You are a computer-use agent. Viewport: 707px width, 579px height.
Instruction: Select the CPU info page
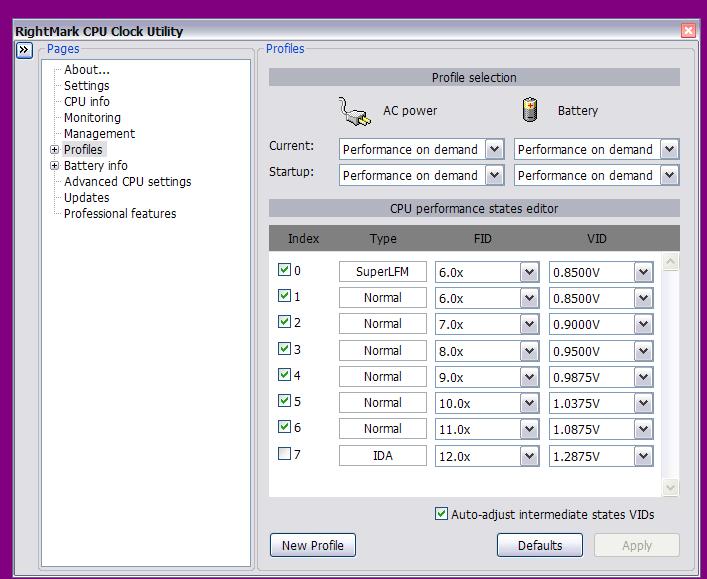pos(87,101)
